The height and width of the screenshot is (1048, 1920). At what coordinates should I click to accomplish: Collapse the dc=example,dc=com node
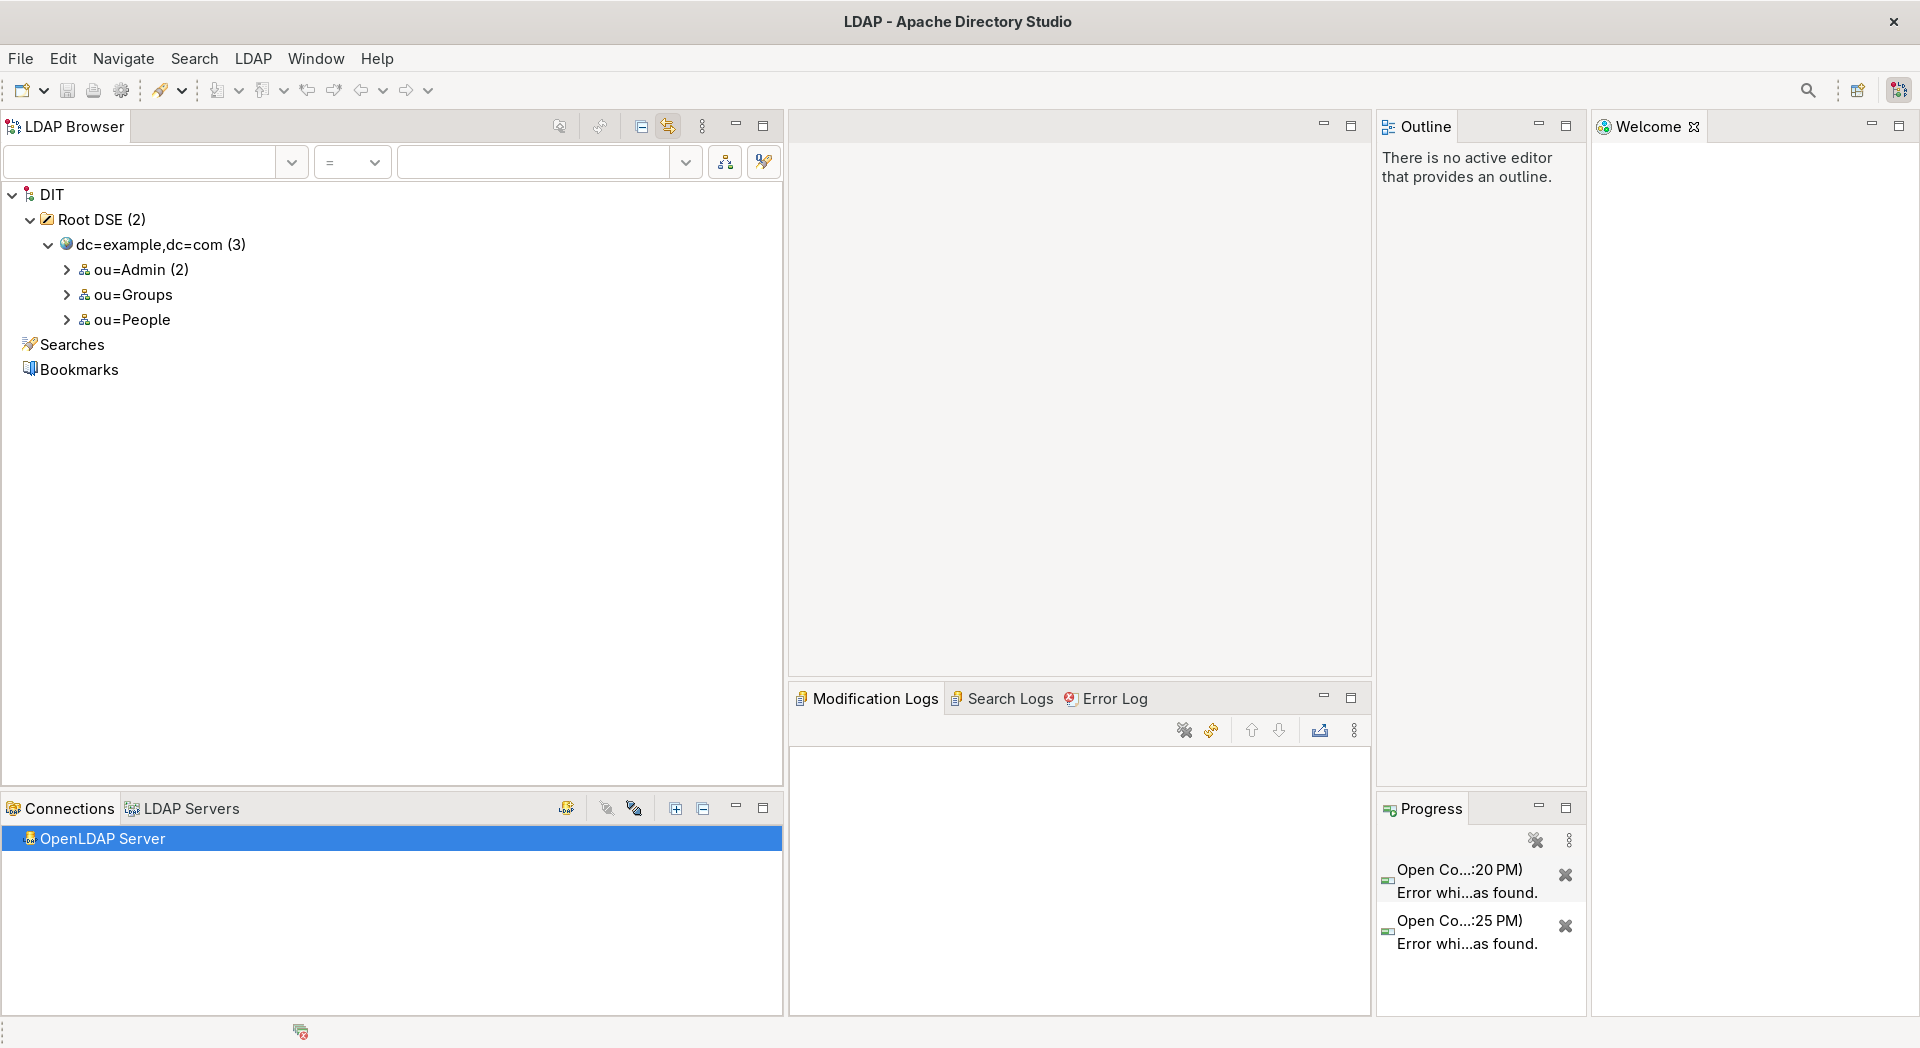click(x=48, y=245)
